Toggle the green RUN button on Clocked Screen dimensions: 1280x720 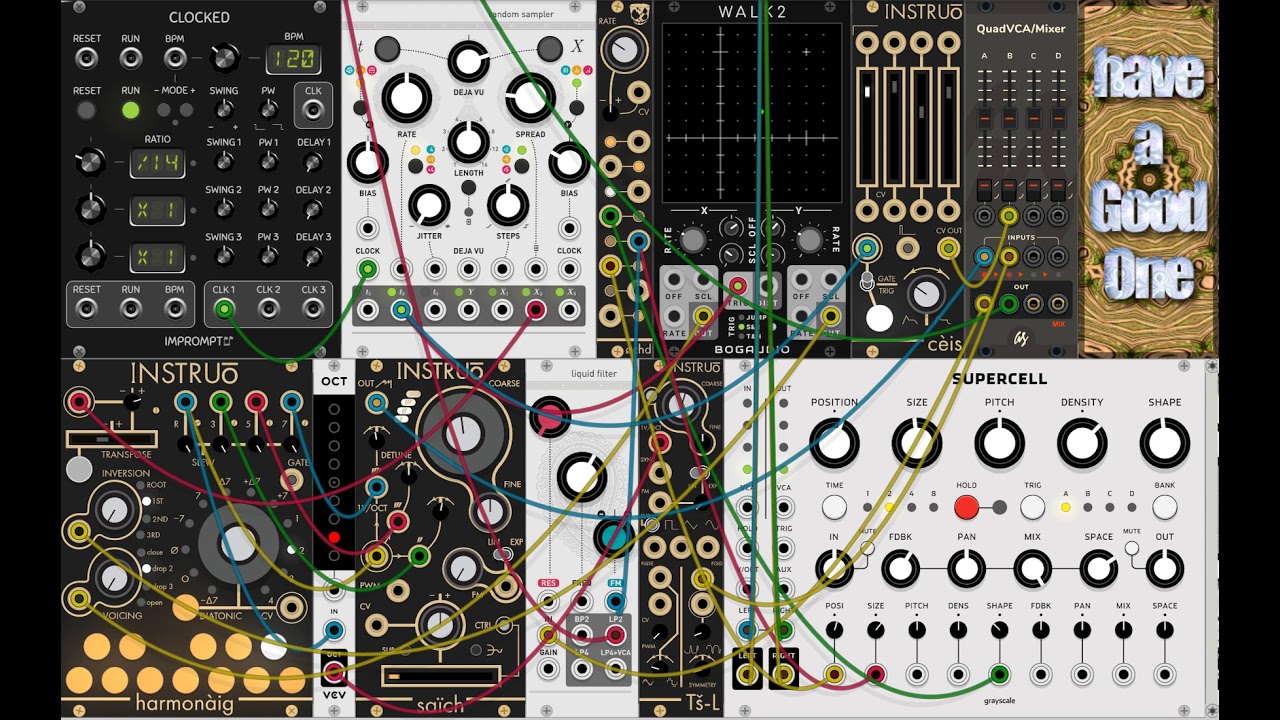click(131, 110)
